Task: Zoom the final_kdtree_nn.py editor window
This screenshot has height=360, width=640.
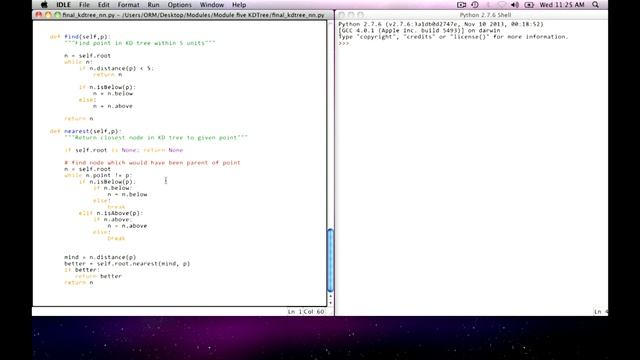Action: tap(58, 15)
